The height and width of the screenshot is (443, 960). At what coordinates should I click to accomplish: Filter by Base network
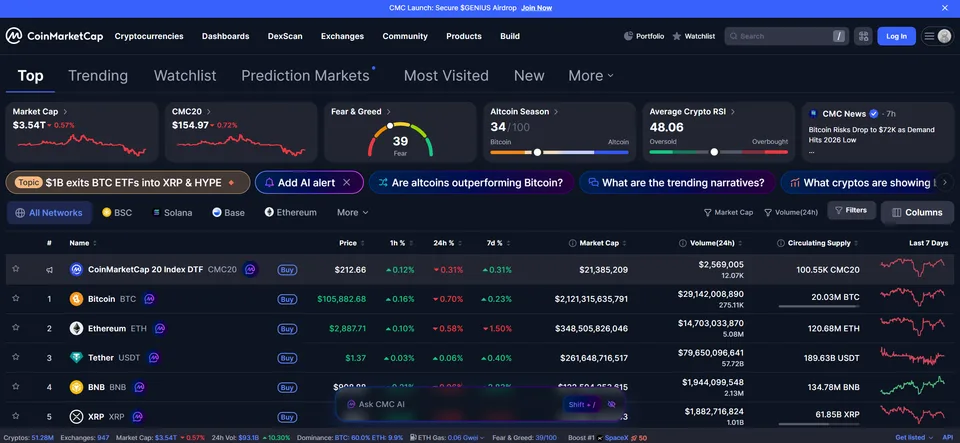coord(228,212)
